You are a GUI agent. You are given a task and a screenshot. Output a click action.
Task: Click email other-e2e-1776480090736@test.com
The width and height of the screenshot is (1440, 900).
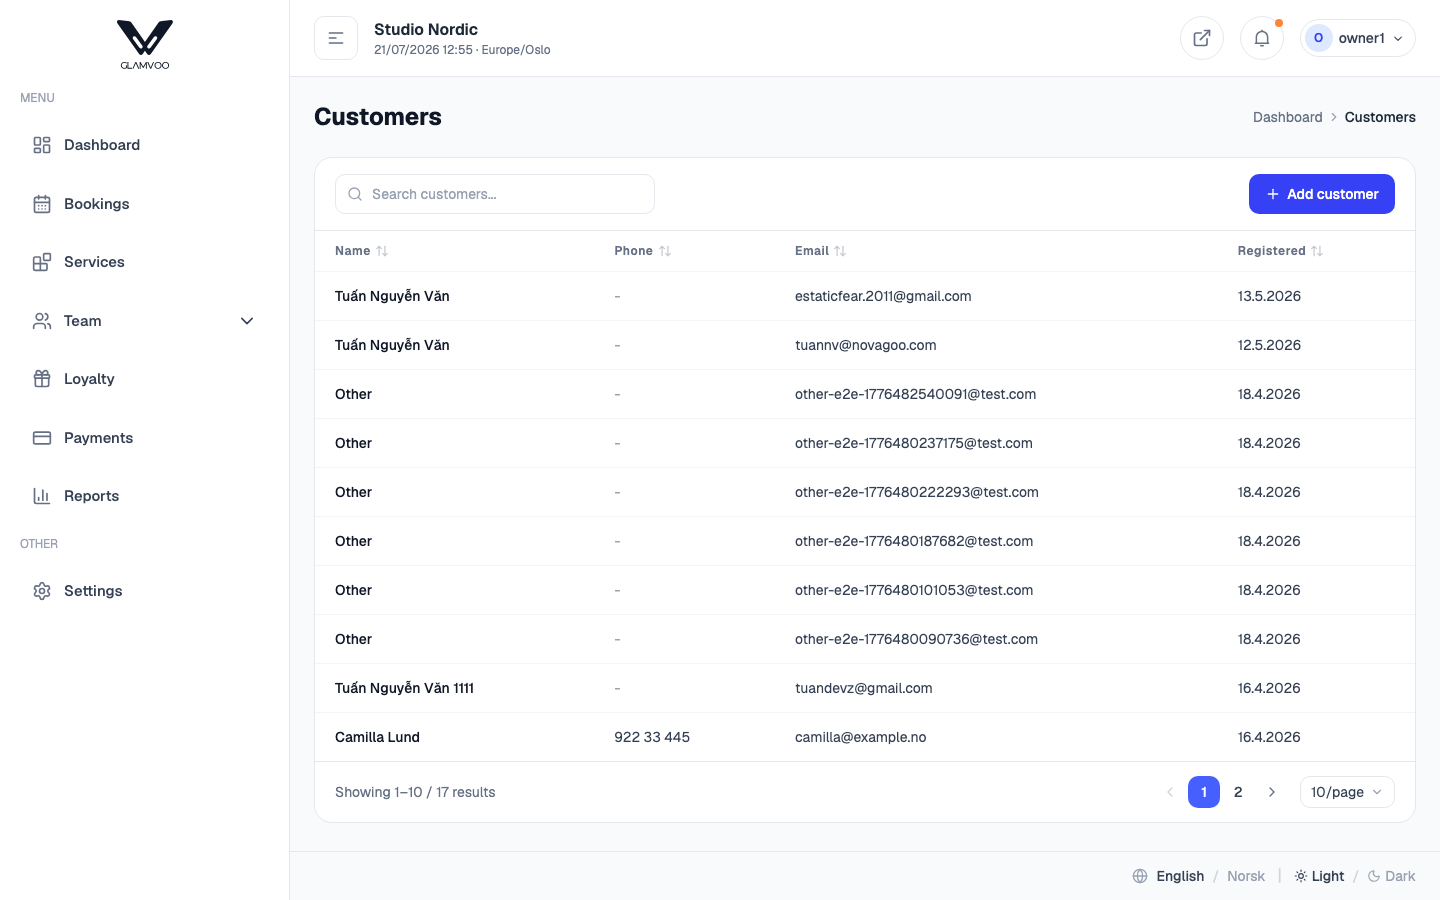(x=917, y=639)
